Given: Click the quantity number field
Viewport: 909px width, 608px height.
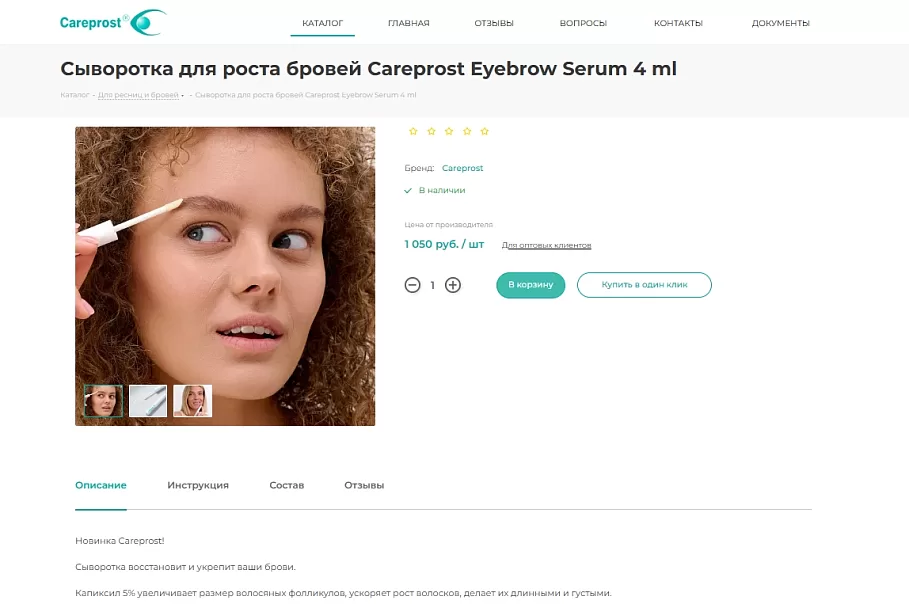Looking at the screenshot, I should coord(432,285).
